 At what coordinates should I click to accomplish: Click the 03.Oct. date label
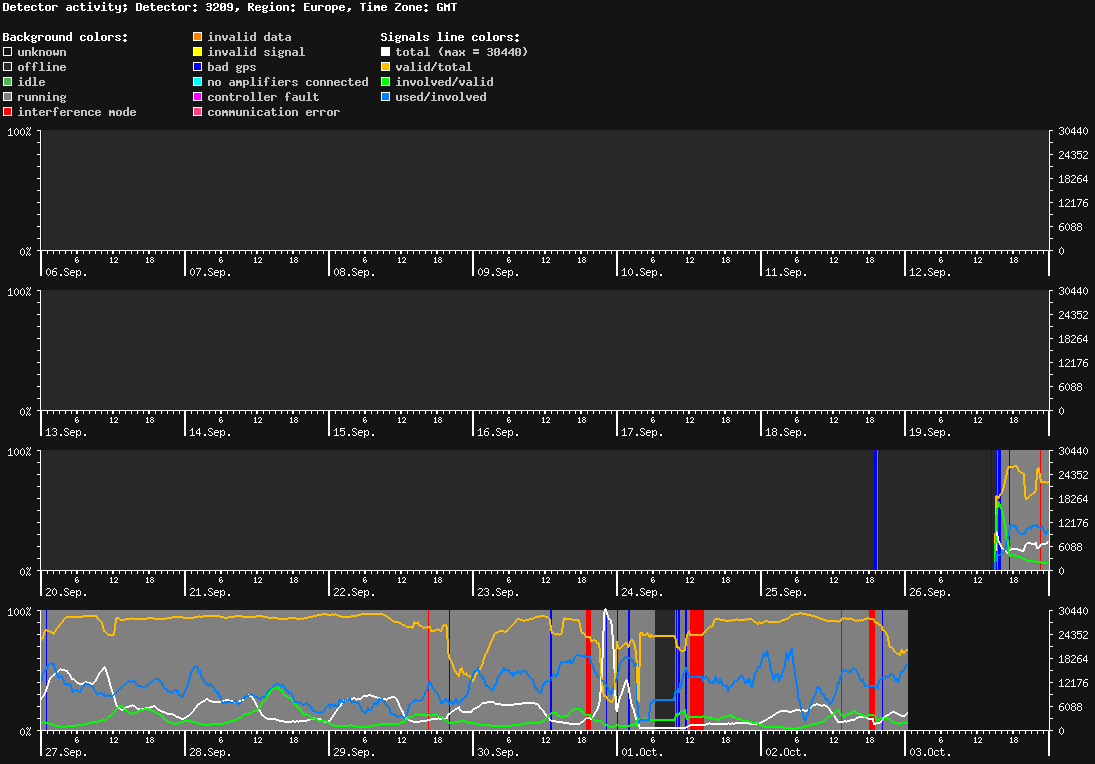930,752
